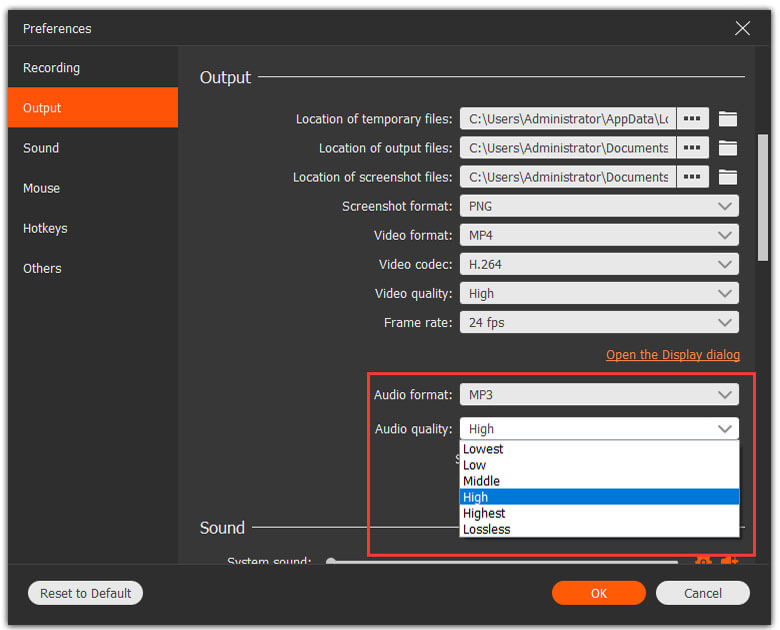Browse for temporary files path with ellipsis button
The height and width of the screenshot is (630, 780).
(x=692, y=119)
